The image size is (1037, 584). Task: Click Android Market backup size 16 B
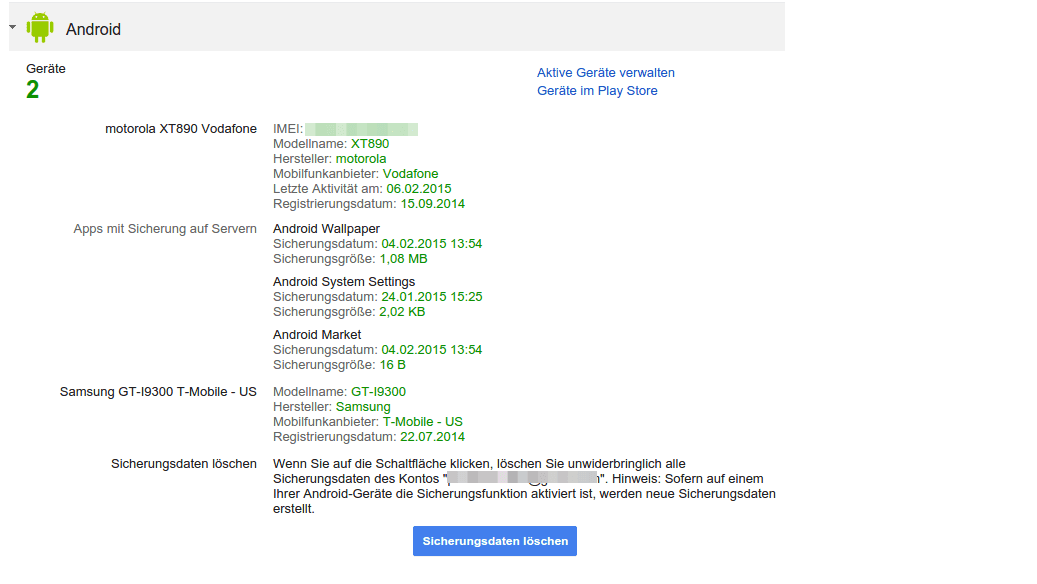[x=392, y=365]
